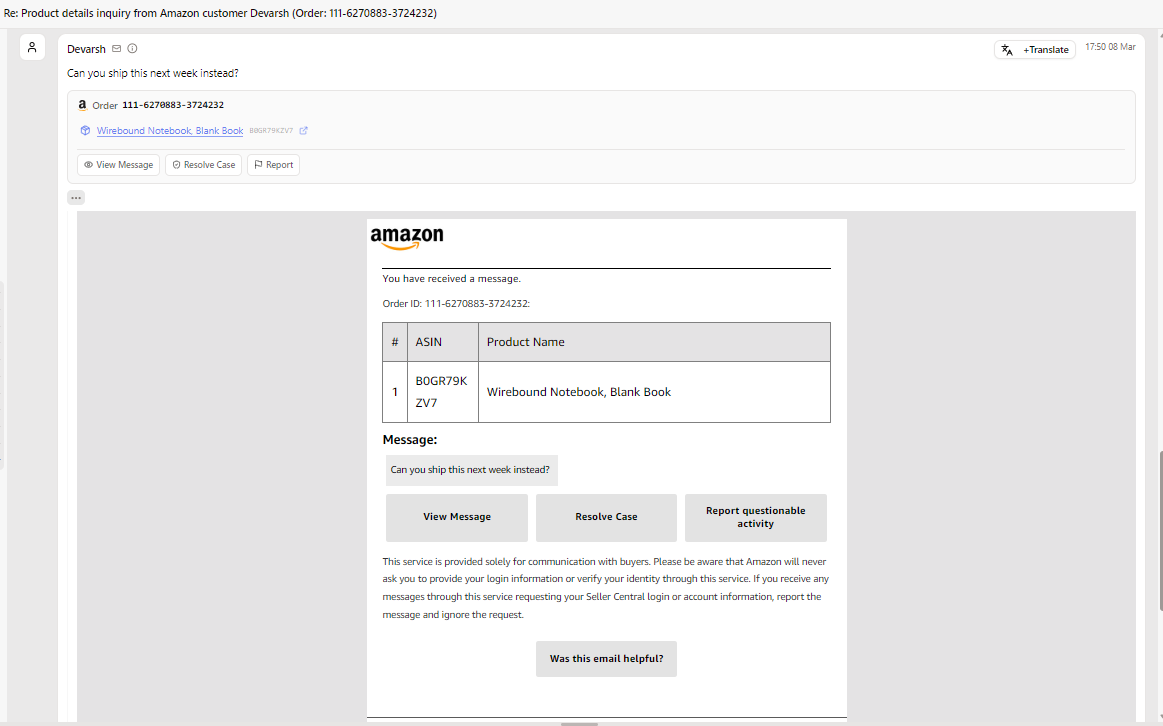
Task: Expand the hidden content with the ellipsis button
Action: click(x=76, y=197)
